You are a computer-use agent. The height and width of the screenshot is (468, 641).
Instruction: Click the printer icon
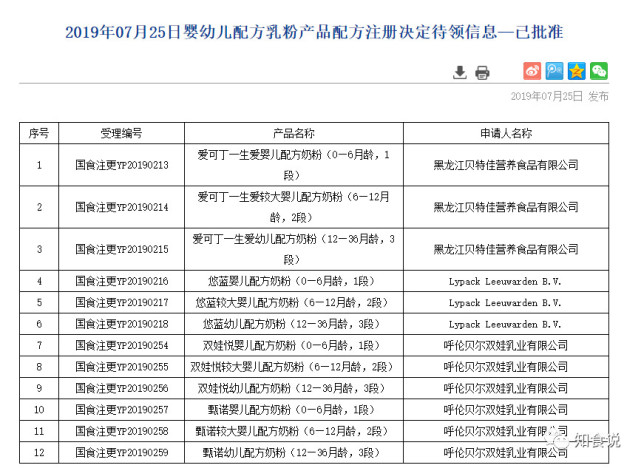click(482, 73)
